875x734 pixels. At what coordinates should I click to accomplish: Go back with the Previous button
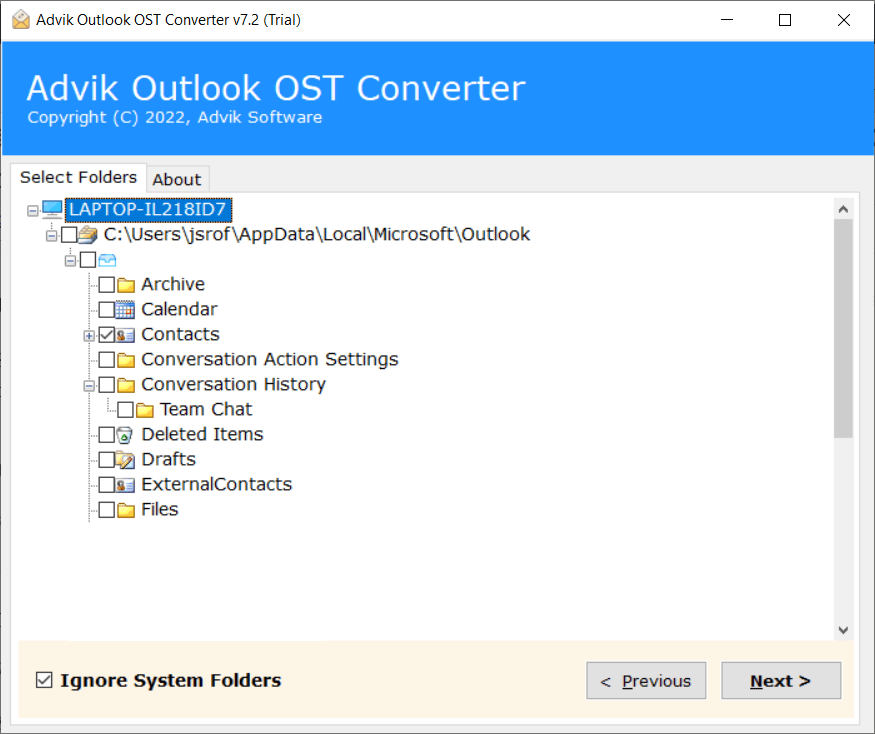tap(646, 681)
